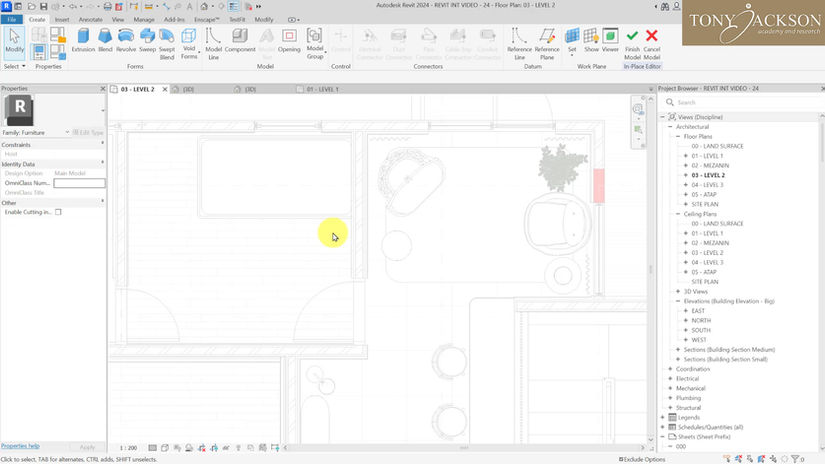Open the default 3D view house icon
Viewport: 825px width, 464px height.
pos(204,6)
